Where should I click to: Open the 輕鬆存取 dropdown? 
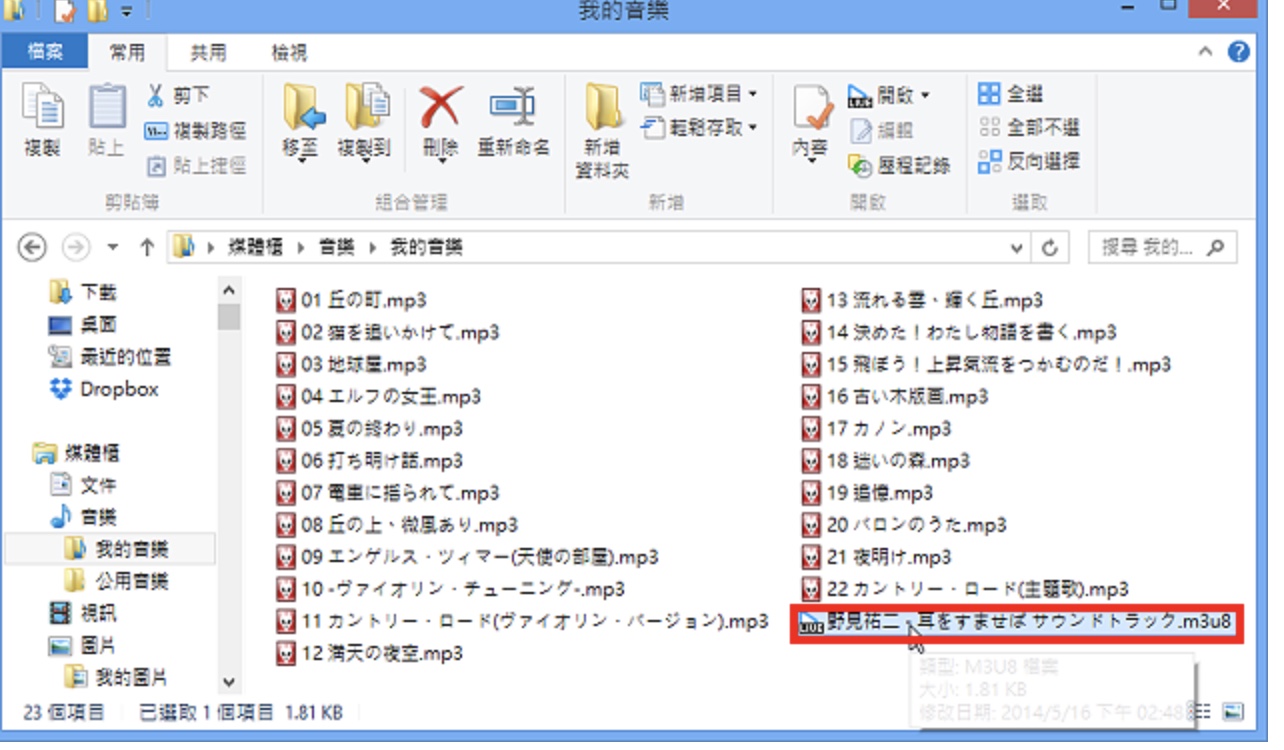point(699,127)
